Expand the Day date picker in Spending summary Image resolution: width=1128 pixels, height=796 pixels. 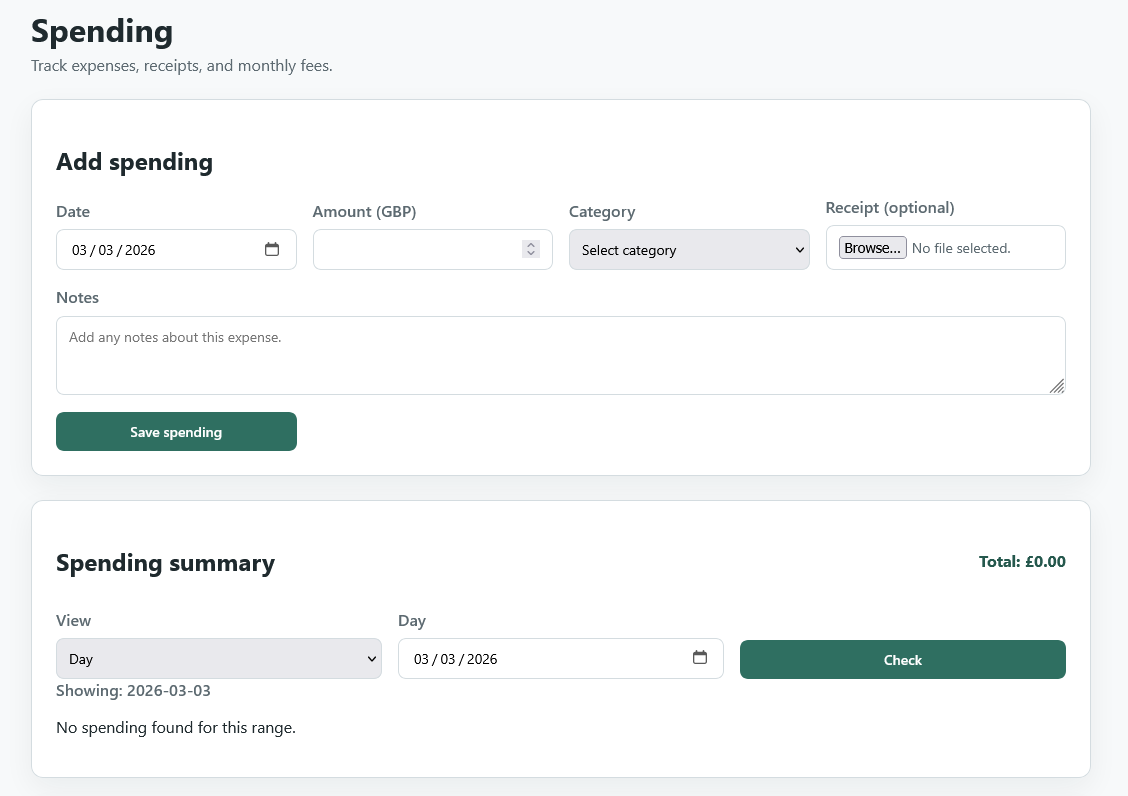coord(700,658)
